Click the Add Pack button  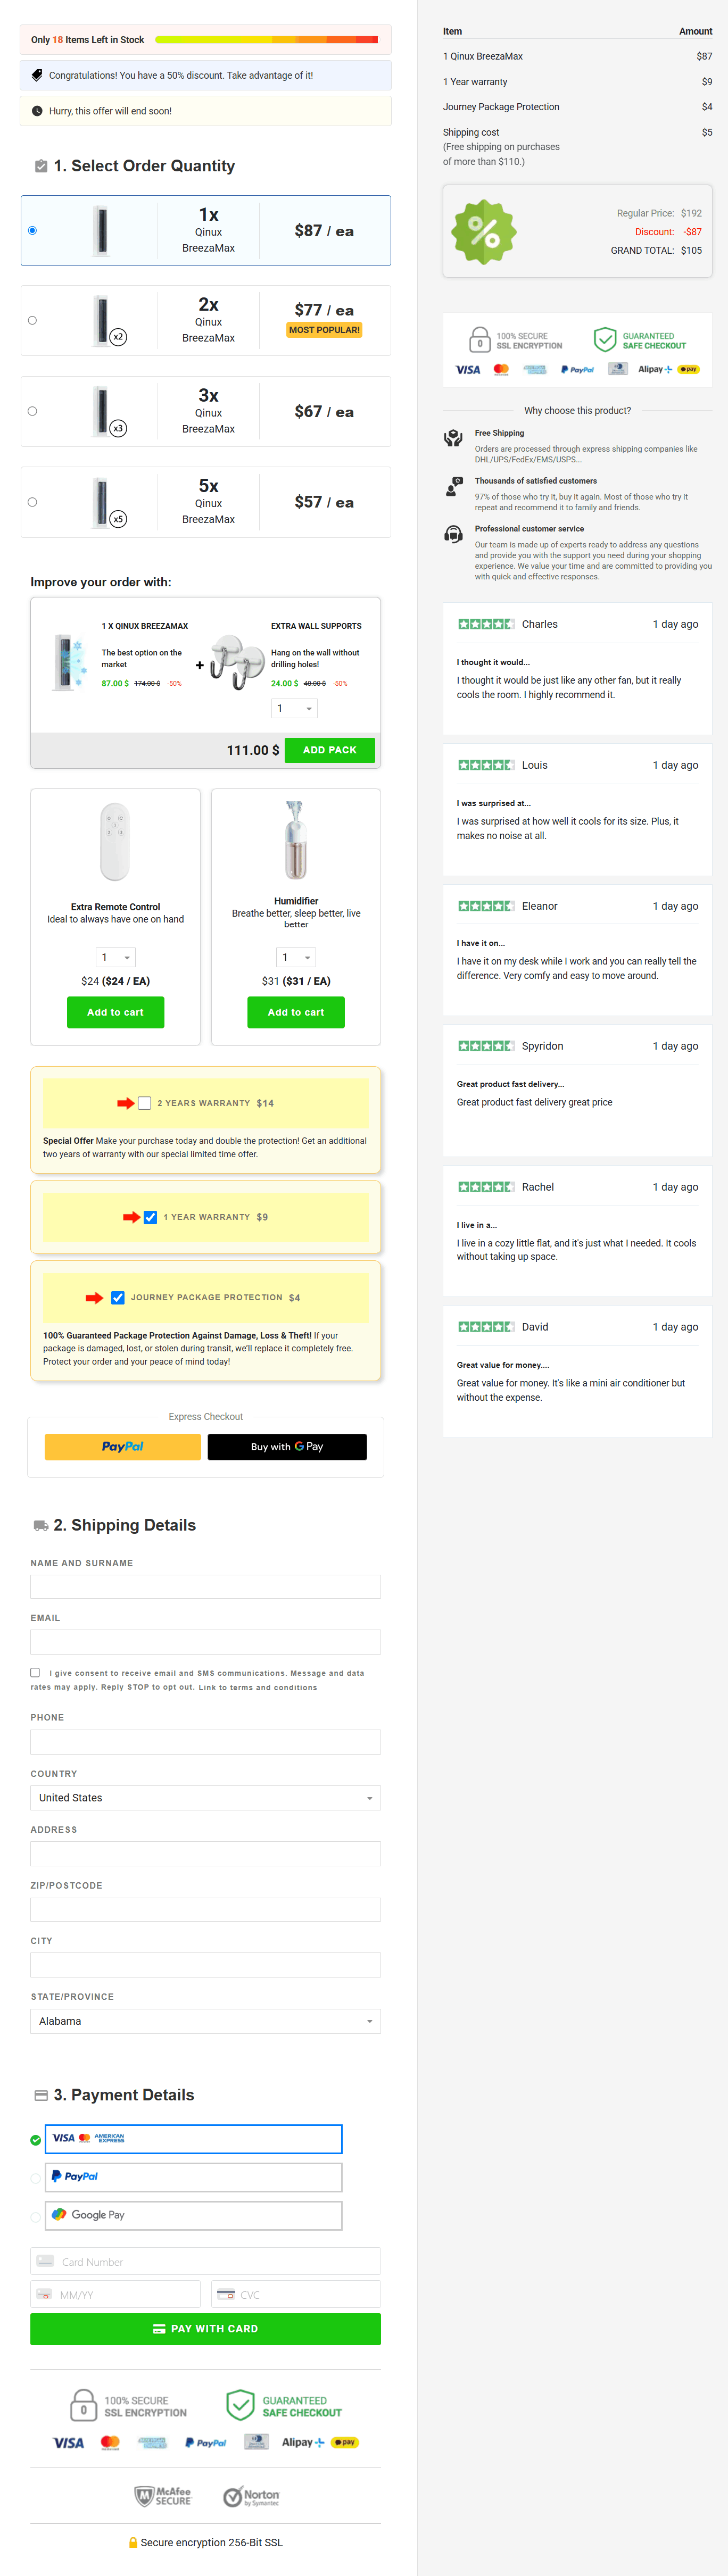329,750
